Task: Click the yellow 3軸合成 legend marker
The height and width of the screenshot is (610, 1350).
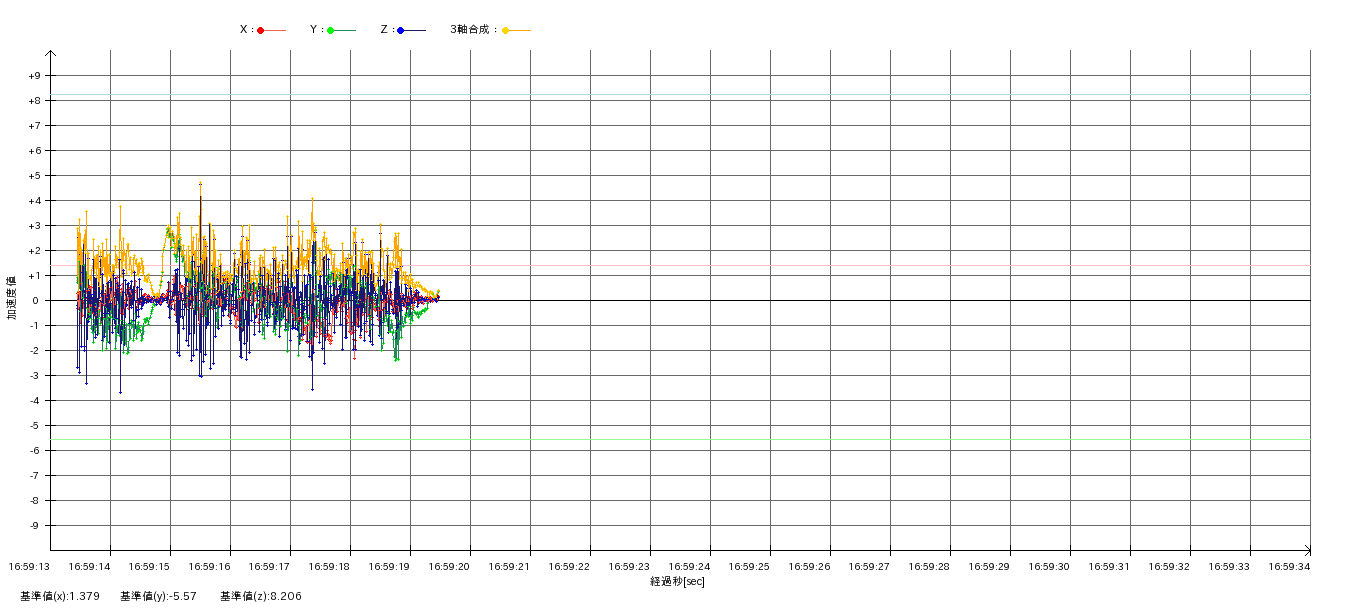Action: click(506, 31)
